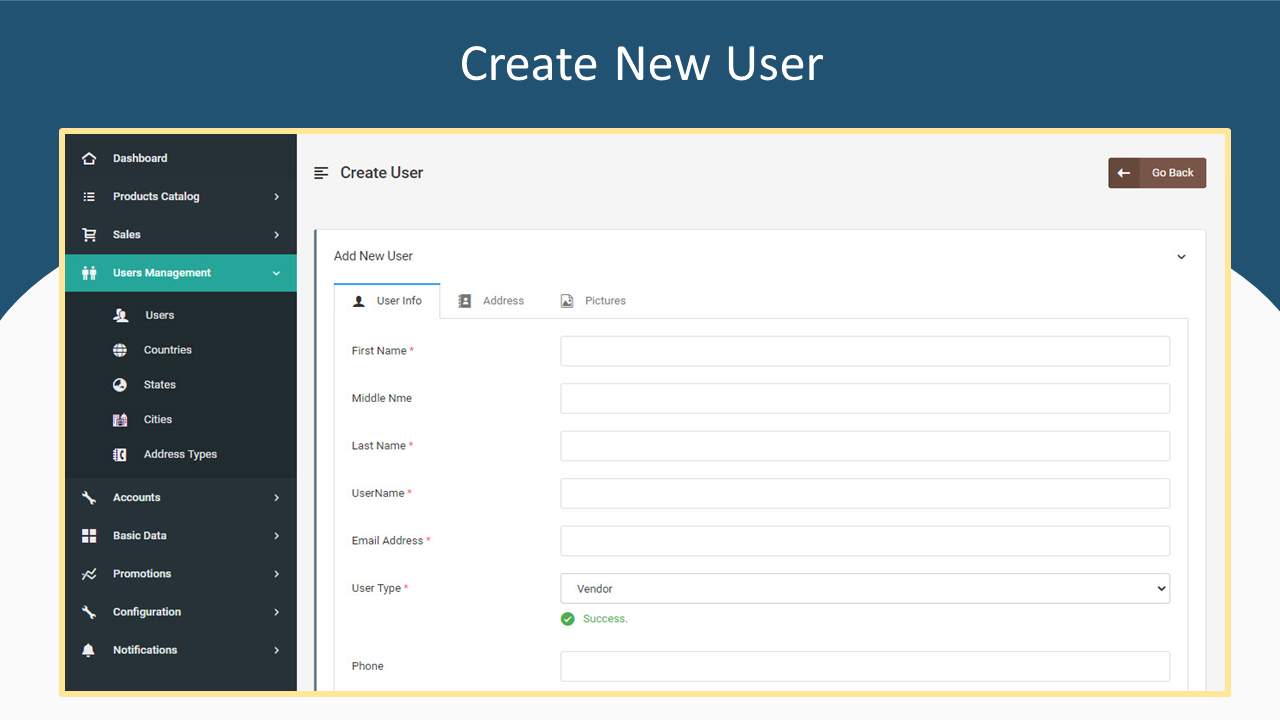This screenshot has width=1280, height=720.
Task: Switch to the Pictures tab
Action: [x=593, y=301]
